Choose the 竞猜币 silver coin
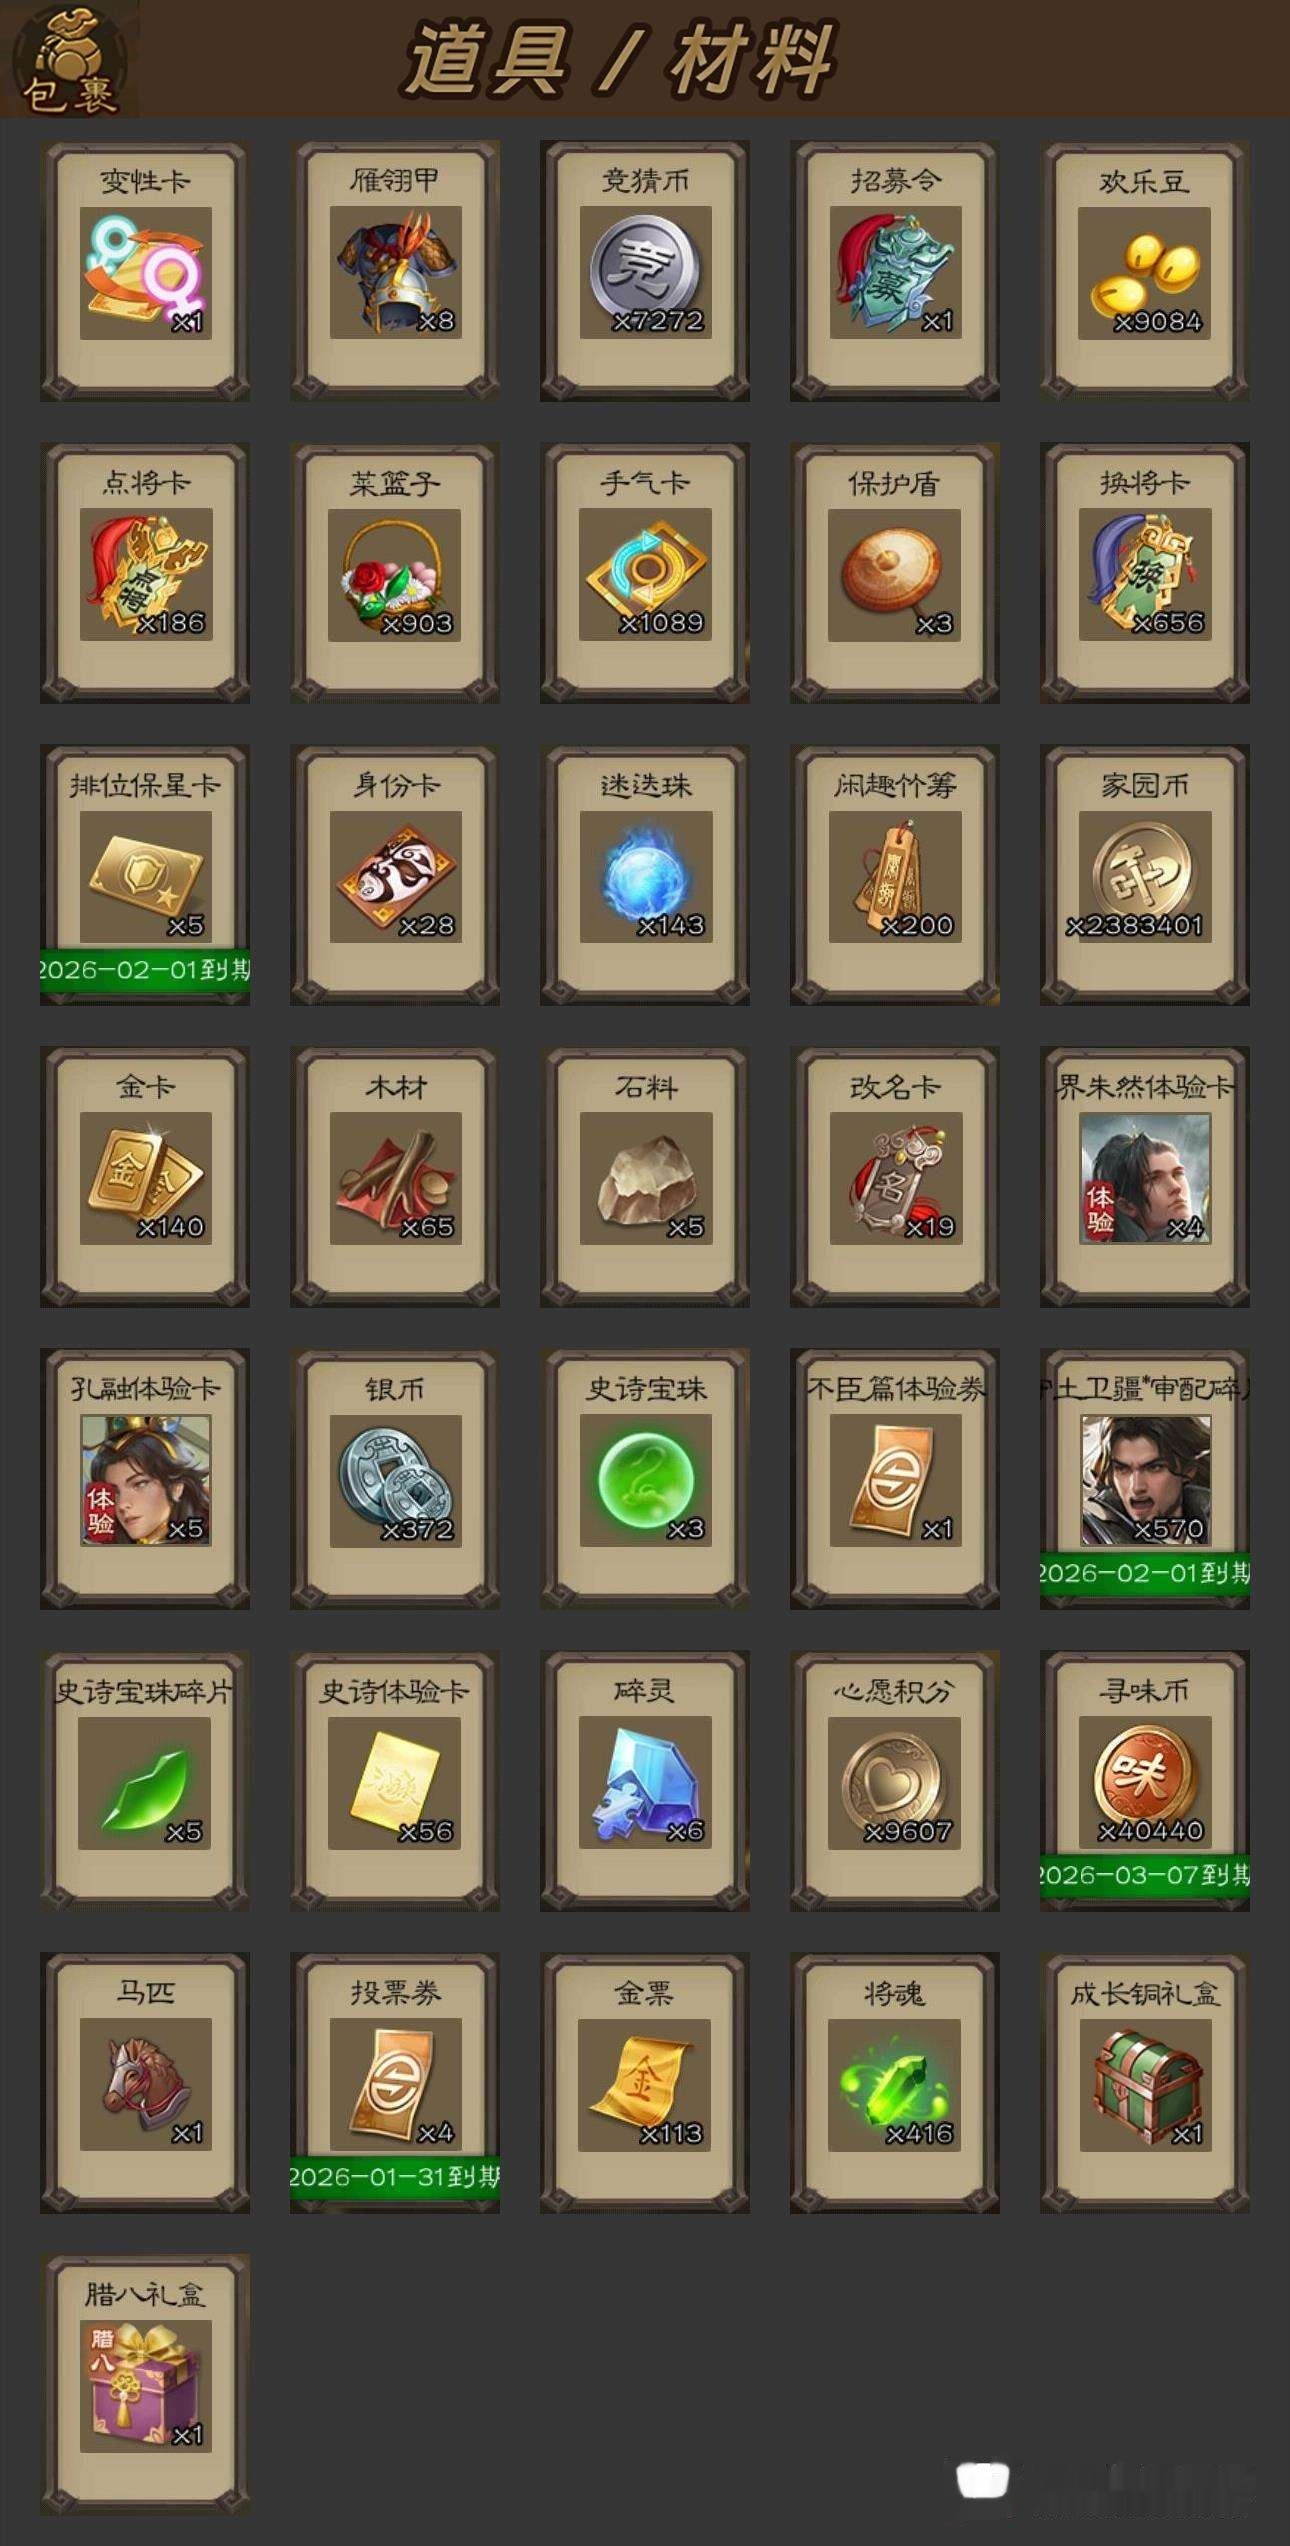This screenshot has height=2546, width=1290. [645, 271]
